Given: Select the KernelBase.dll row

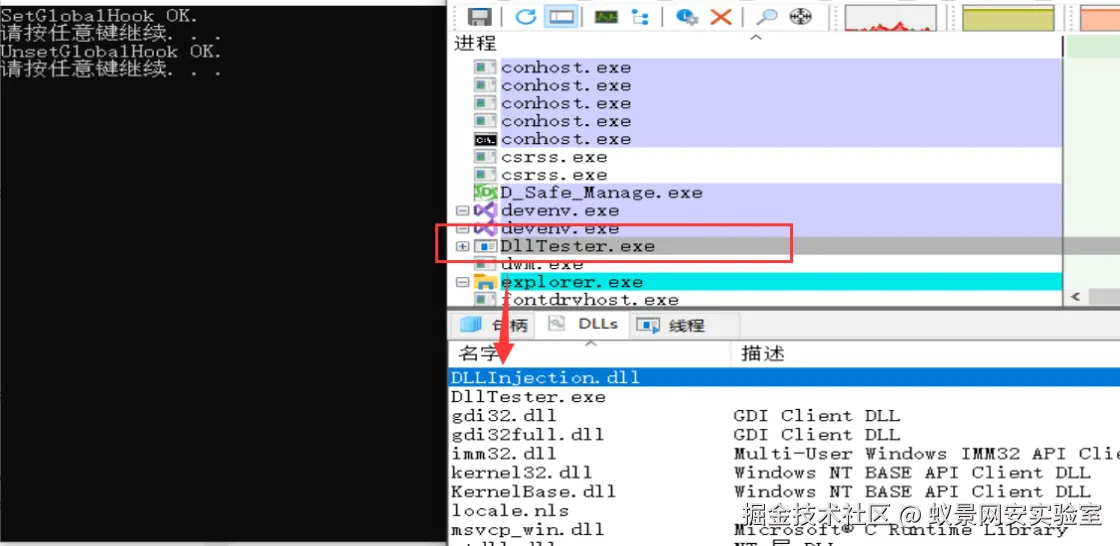Looking at the screenshot, I should 534,492.
